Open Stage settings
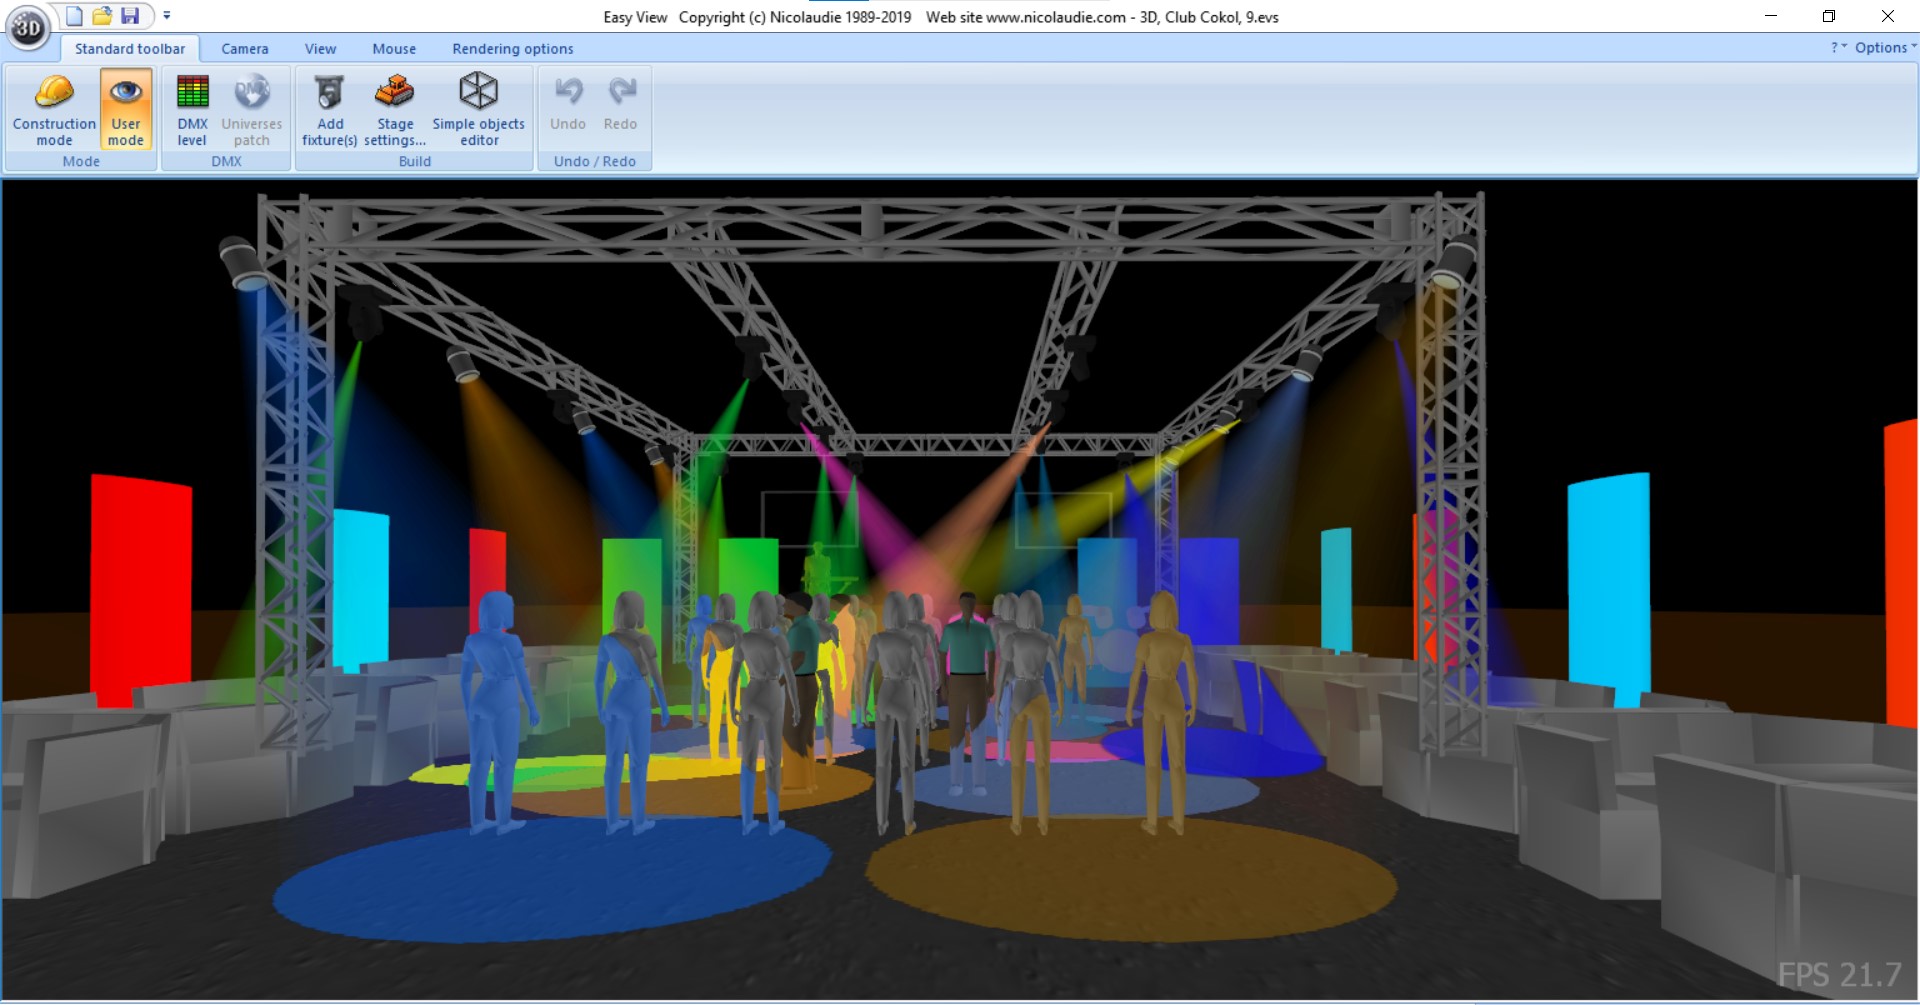The width and height of the screenshot is (1920, 1005). [395, 110]
